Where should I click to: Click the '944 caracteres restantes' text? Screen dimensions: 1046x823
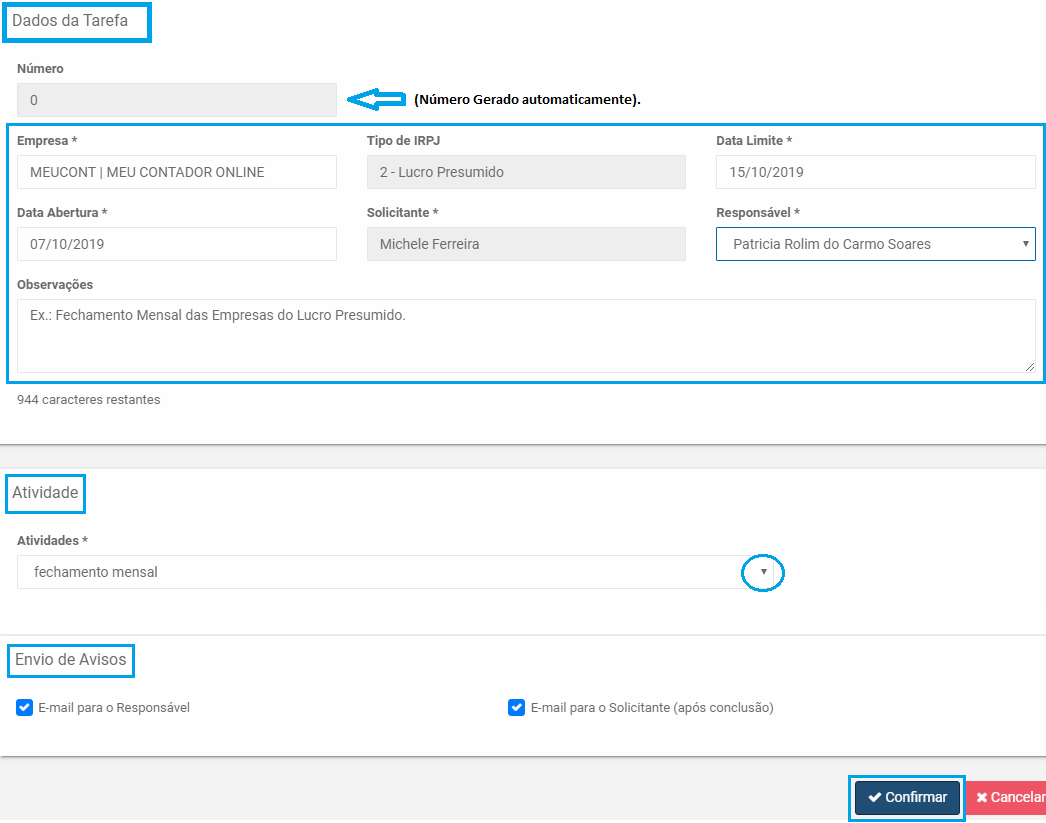tap(89, 399)
